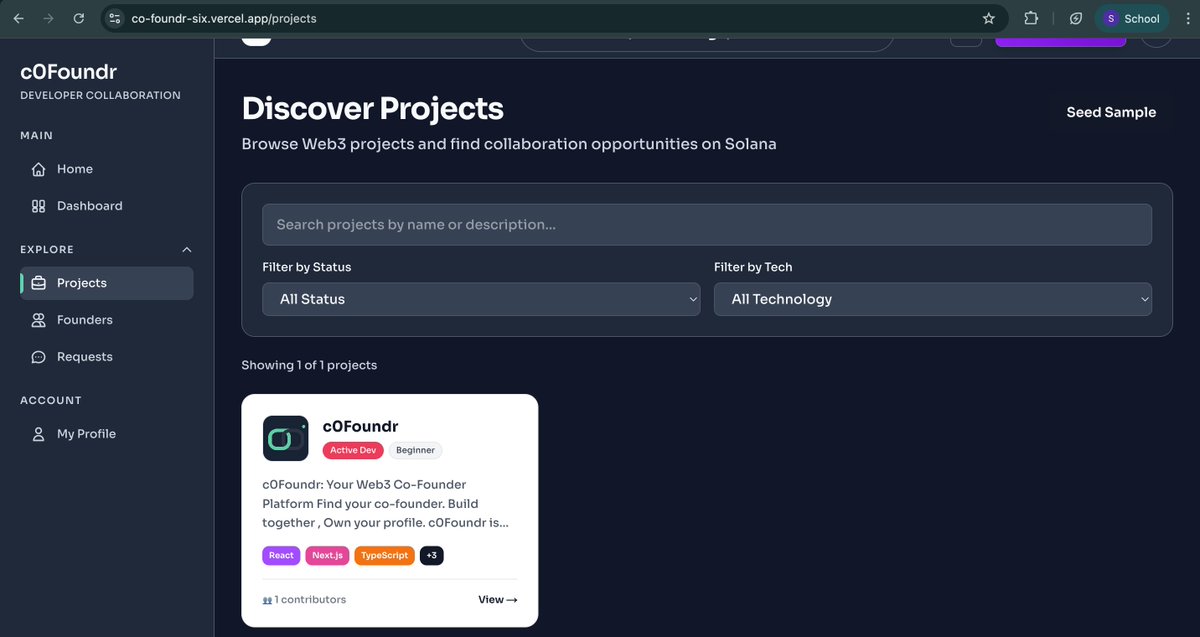Open the School profile chip
The image size is (1200, 637).
1132,18
